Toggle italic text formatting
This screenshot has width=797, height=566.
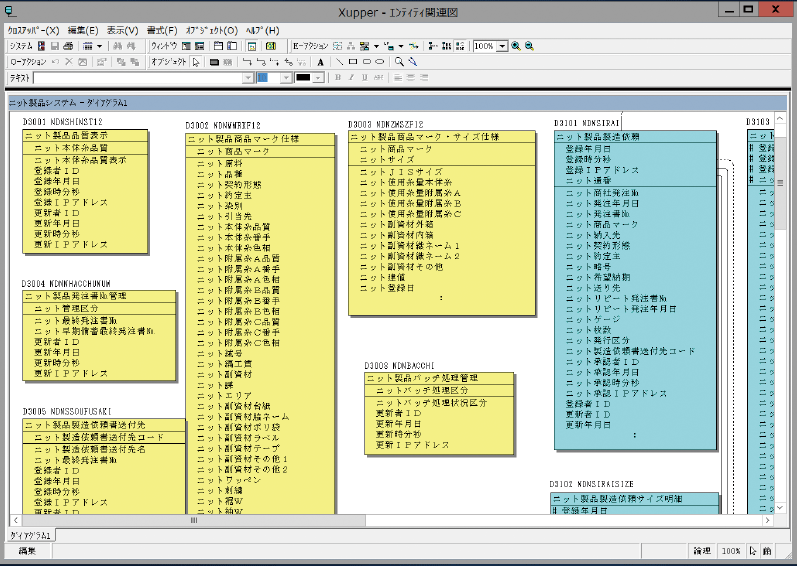pos(351,77)
